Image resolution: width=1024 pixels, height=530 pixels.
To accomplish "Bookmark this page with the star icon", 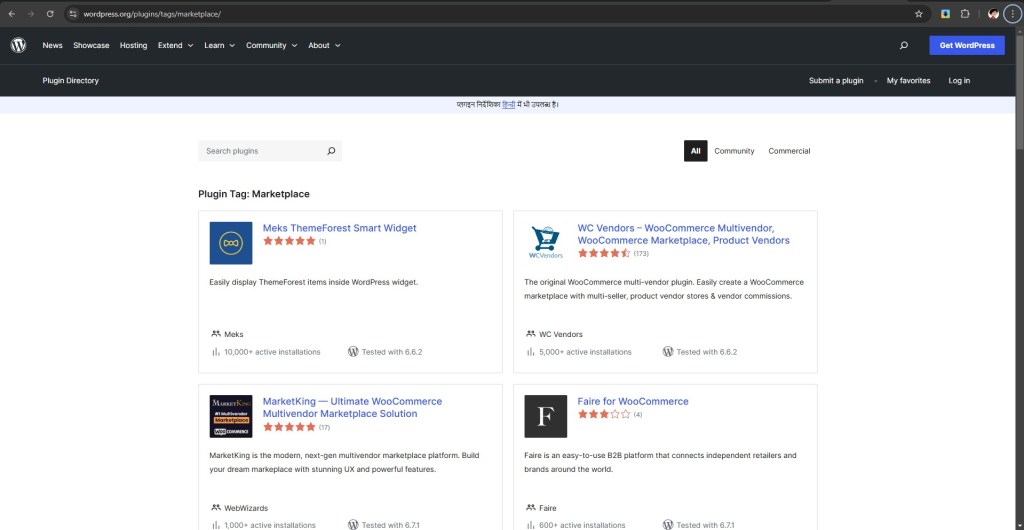I will coord(918,14).
